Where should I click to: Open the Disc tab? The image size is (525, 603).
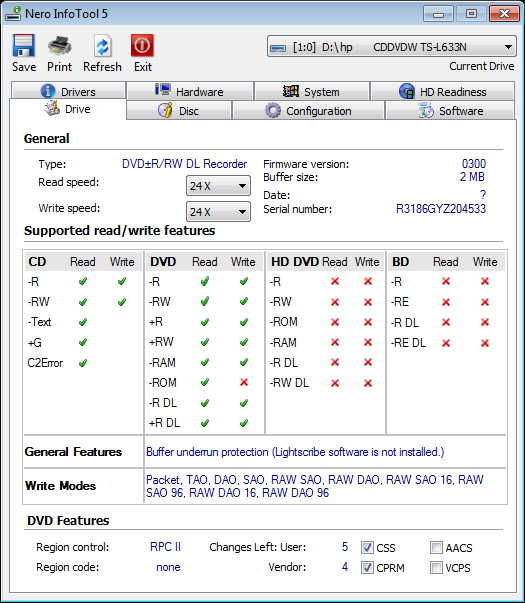[x=179, y=111]
